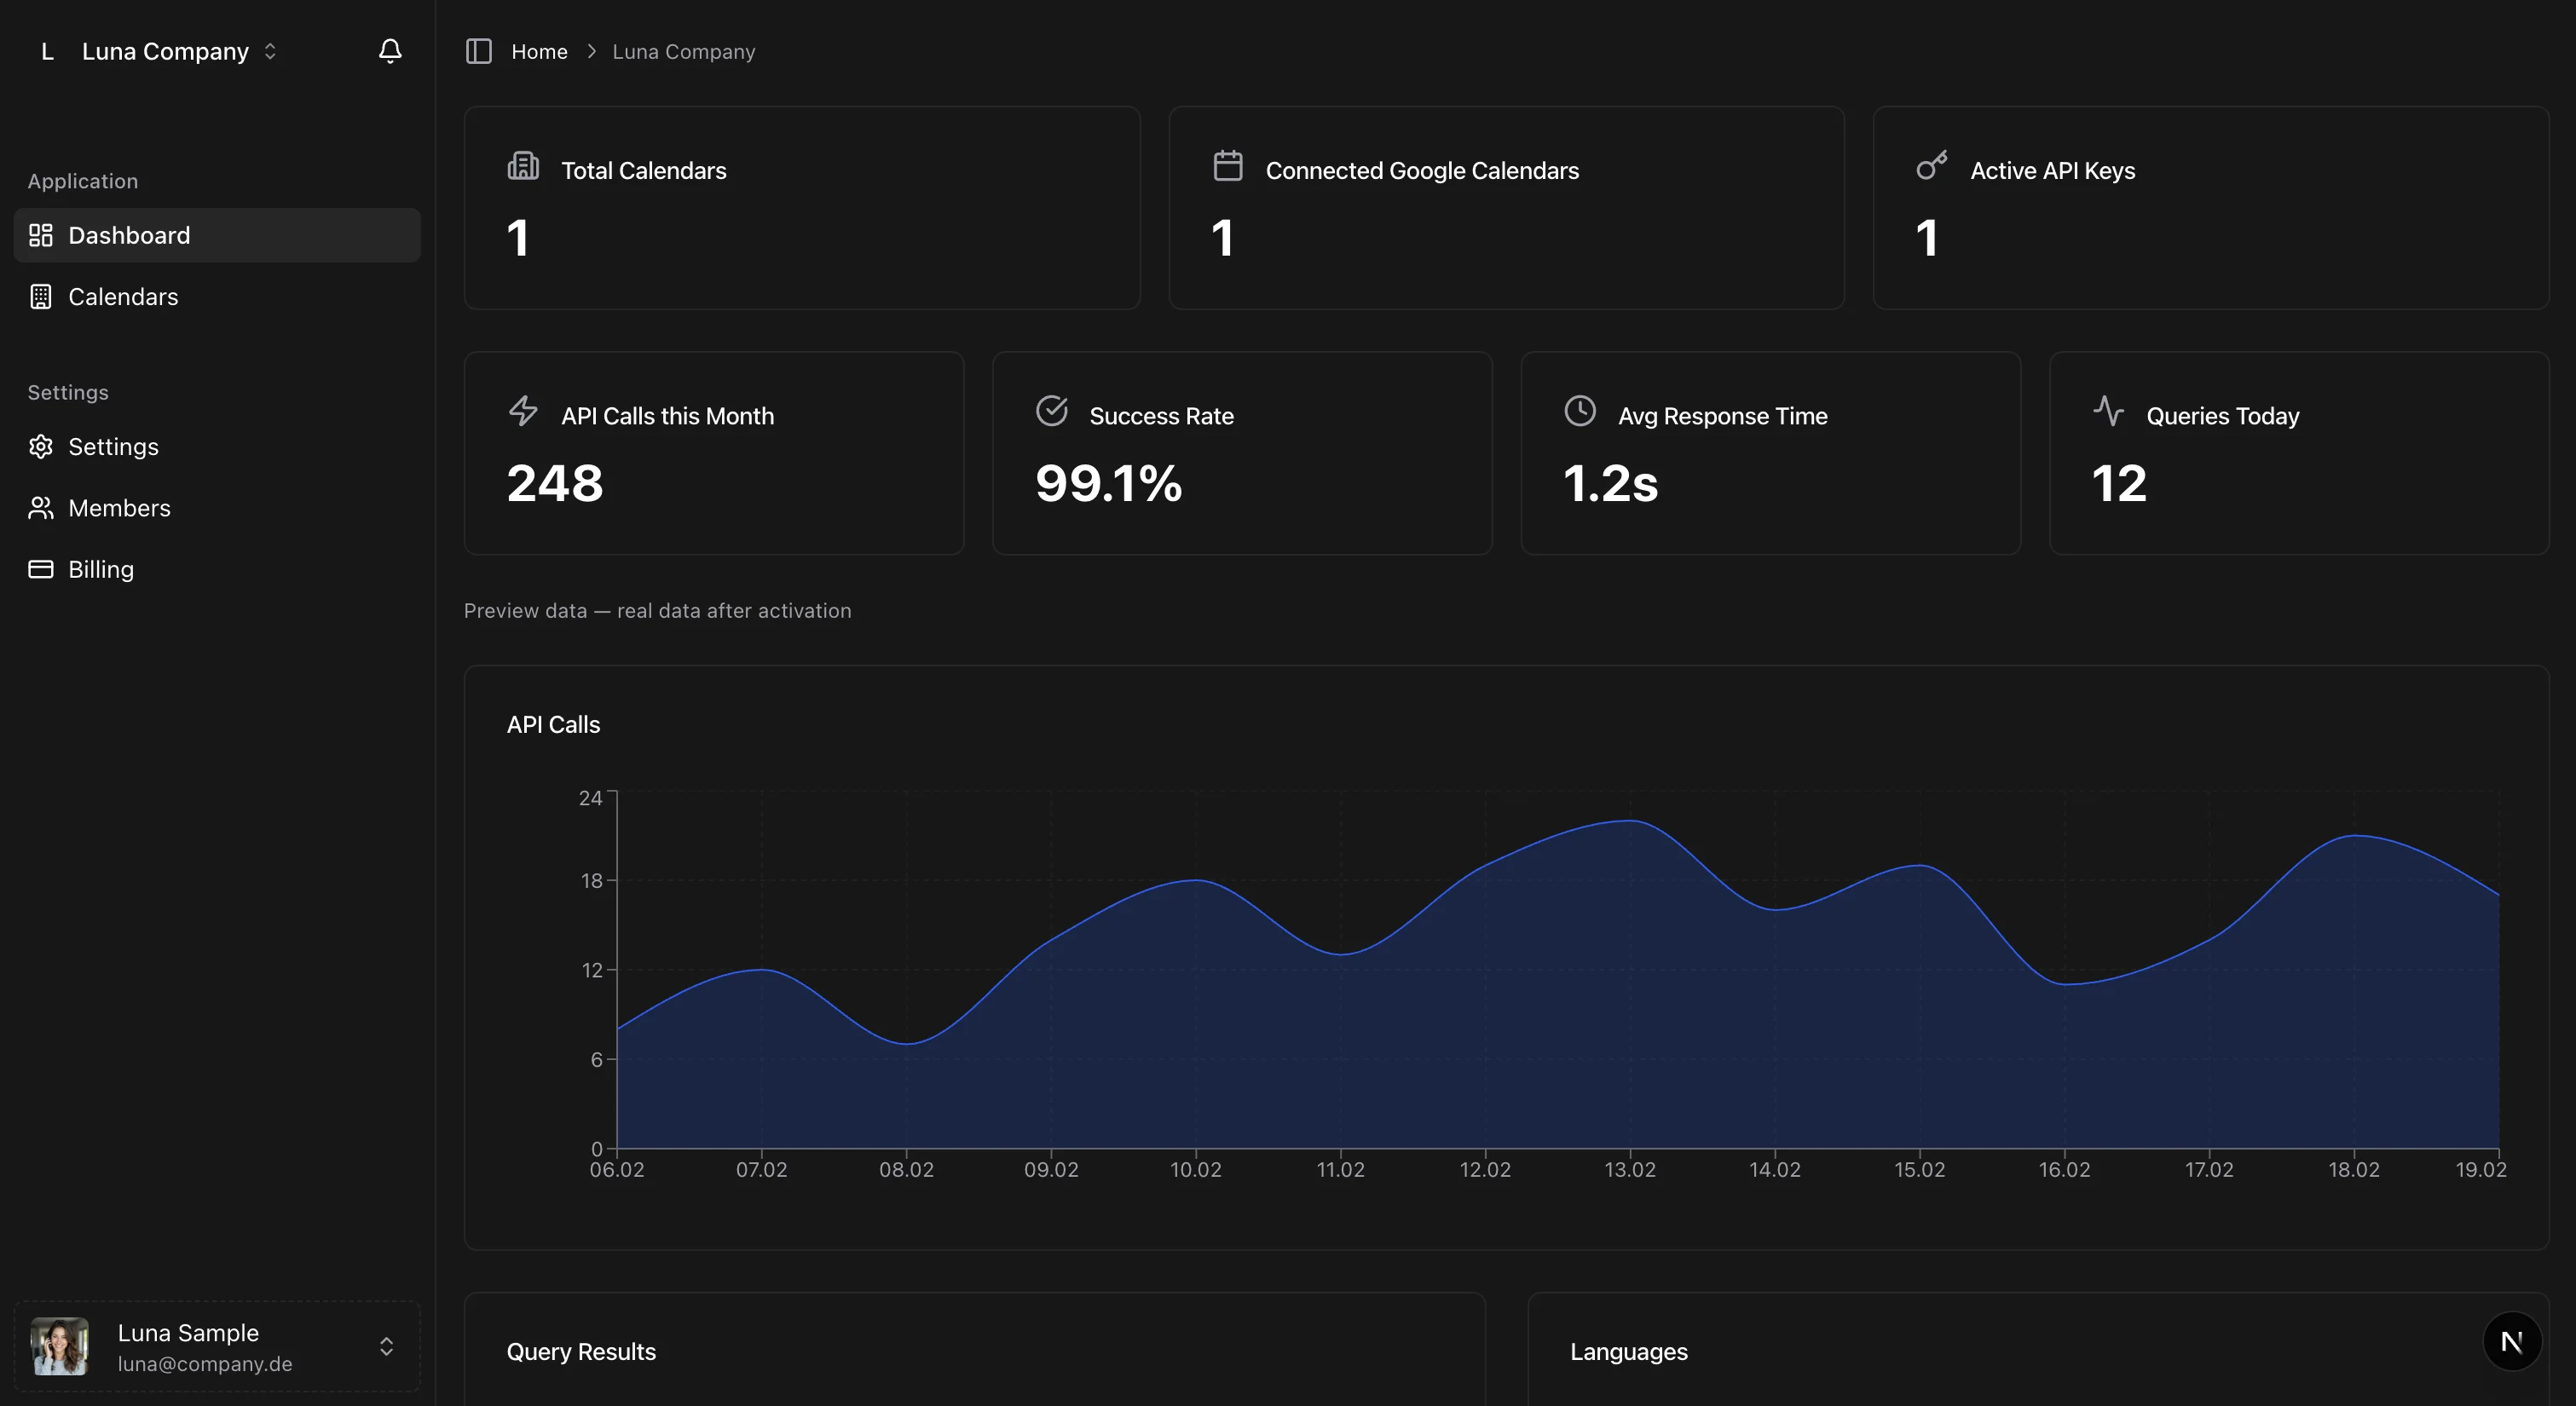Go to Members in sidebar
2576x1406 pixels.
(119, 508)
